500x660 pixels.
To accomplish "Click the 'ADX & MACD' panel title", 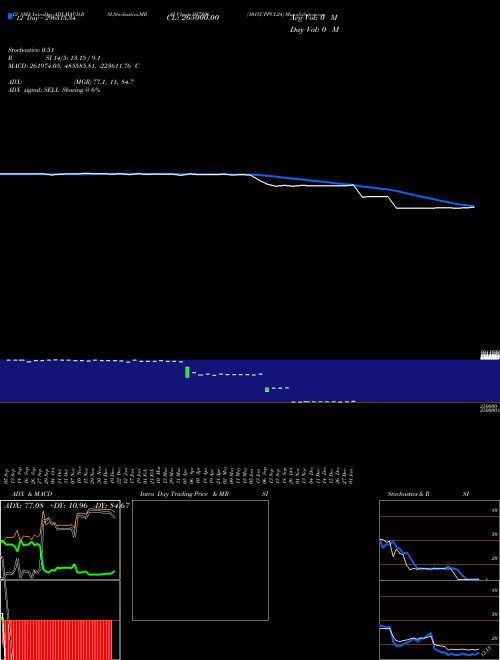I will click(x=32, y=494).
